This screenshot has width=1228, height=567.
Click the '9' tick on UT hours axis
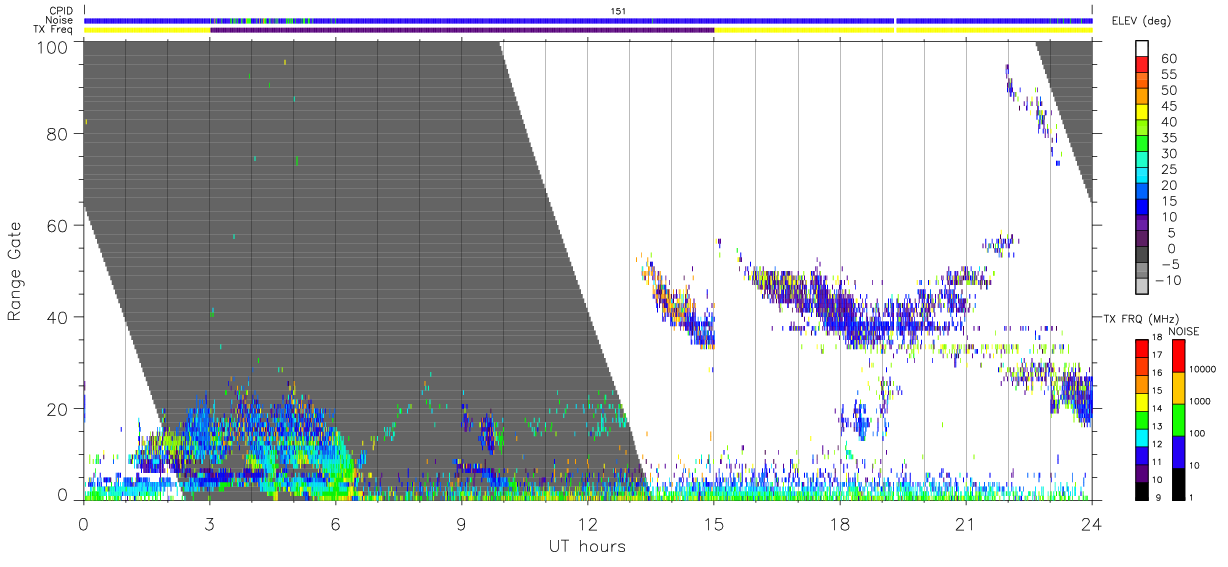(x=461, y=523)
